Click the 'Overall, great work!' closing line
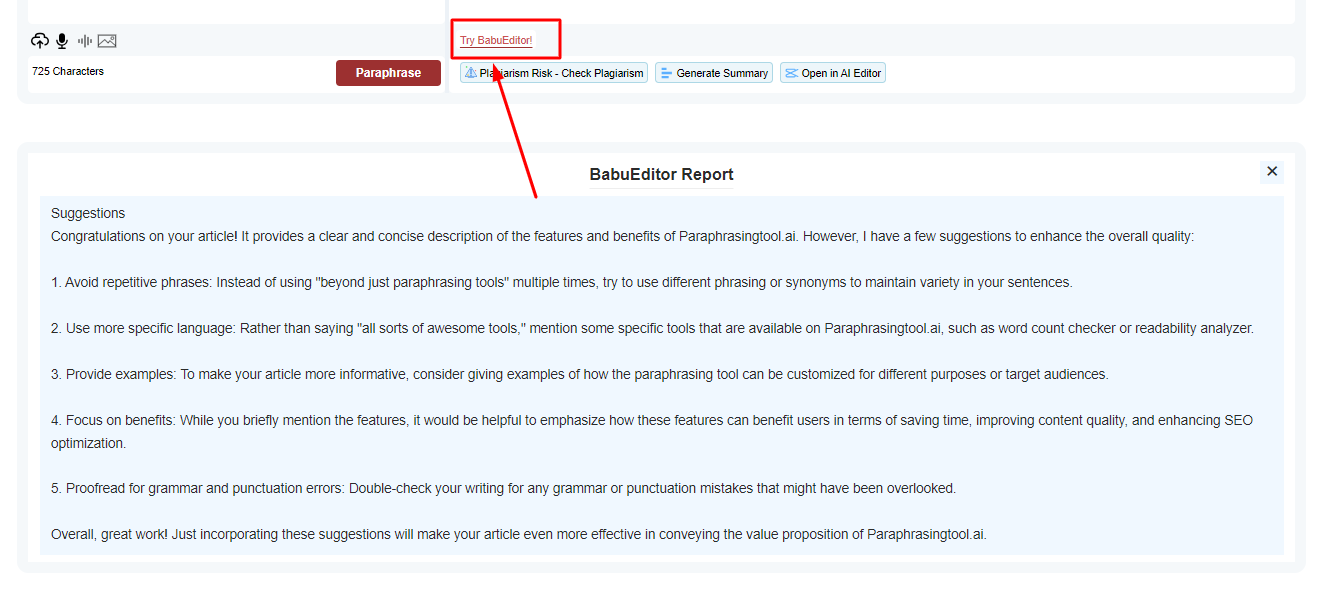 pyautogui.click(x=519, y=534)
